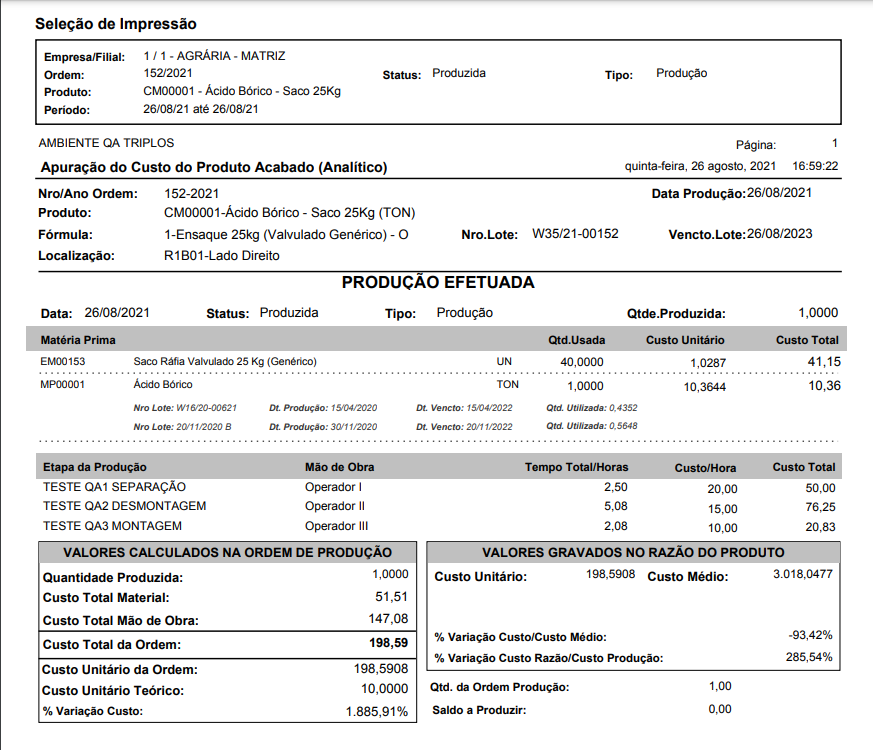
Task: Click order value '152-2021'
Action: click(192, 194)
